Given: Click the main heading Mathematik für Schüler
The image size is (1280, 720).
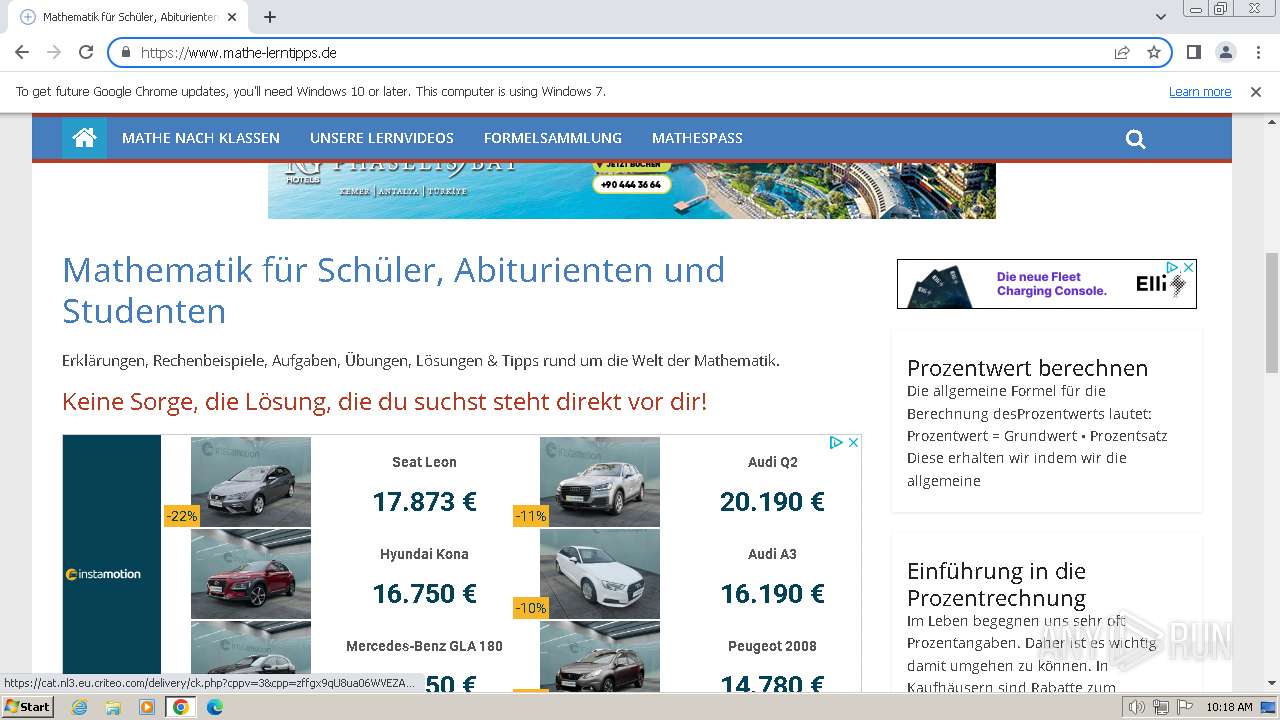Looking at the screenshot, I should (394, 290).
